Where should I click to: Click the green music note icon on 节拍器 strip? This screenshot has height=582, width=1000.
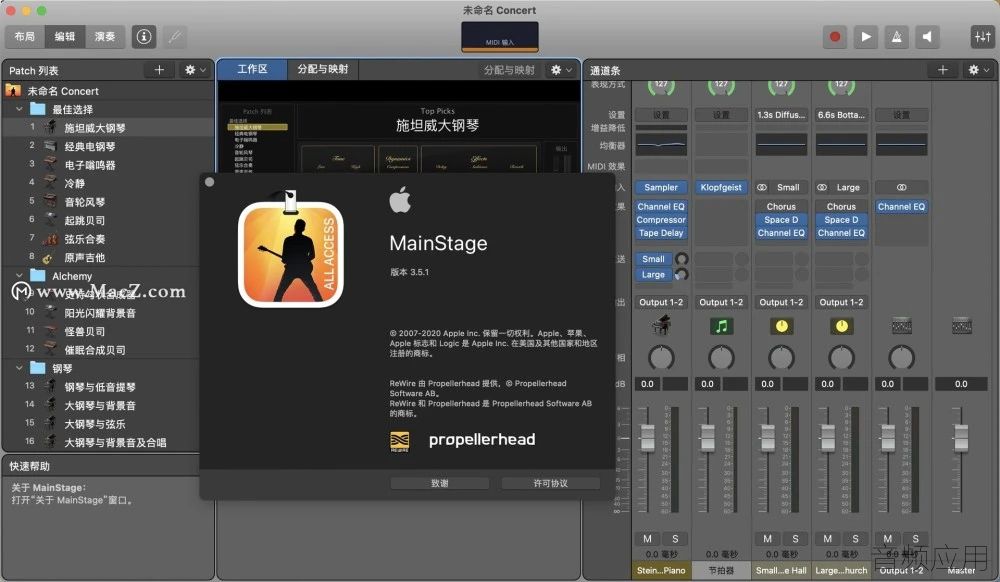point(721,326)
